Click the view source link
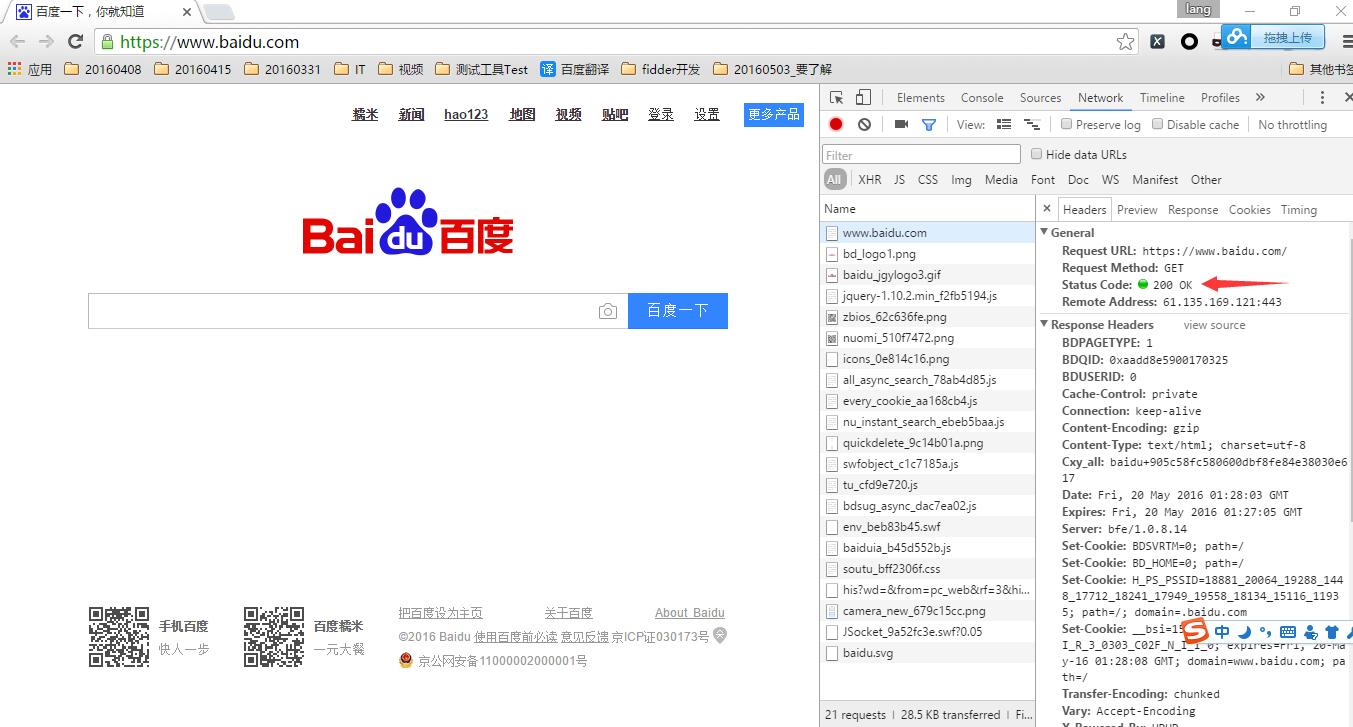1353x727 pixels. [1214, 325]
